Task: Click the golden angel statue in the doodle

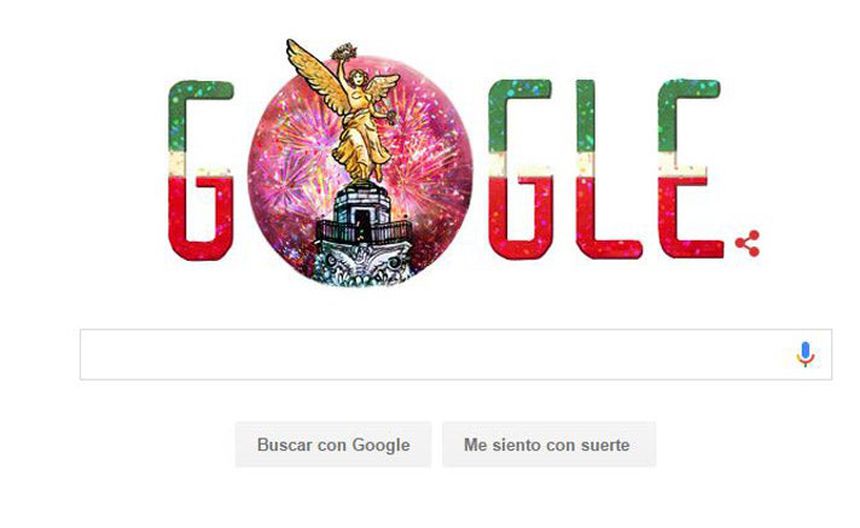Action: (351, 112)
